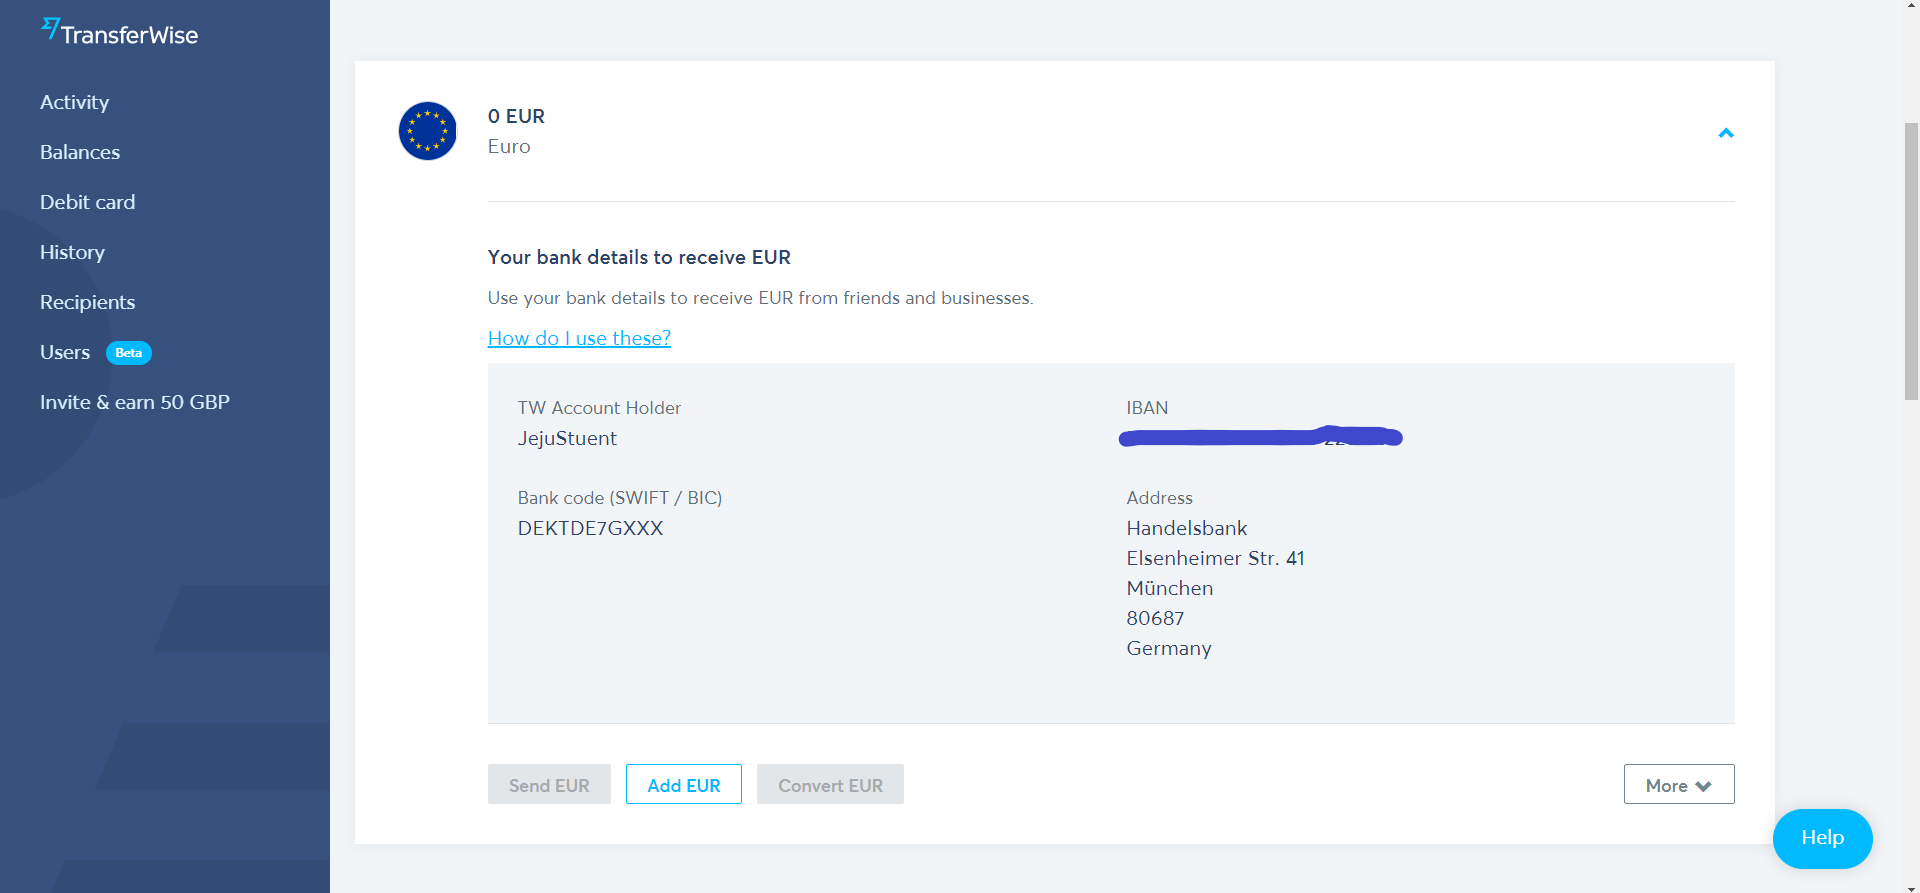Click the 0 EUR balance heading

pyautogui.click(x=516, y=116)
